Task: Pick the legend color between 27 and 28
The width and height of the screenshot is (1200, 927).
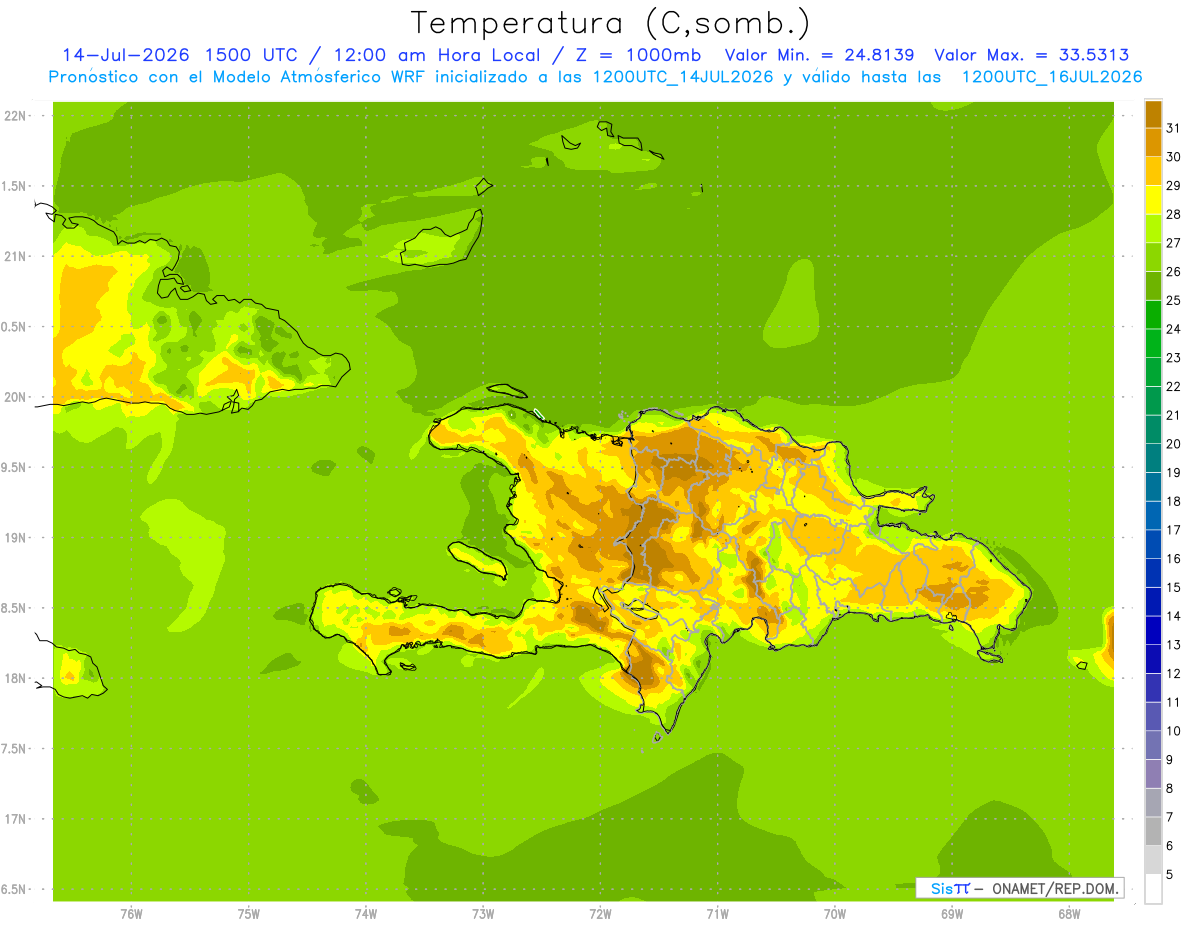Action: (x=1153, y=228)
